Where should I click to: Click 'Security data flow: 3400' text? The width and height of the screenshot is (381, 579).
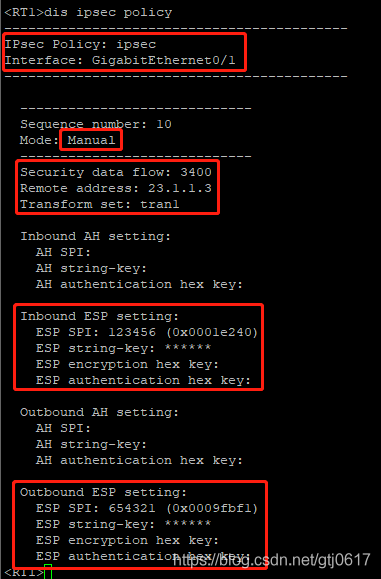(116, 172)
